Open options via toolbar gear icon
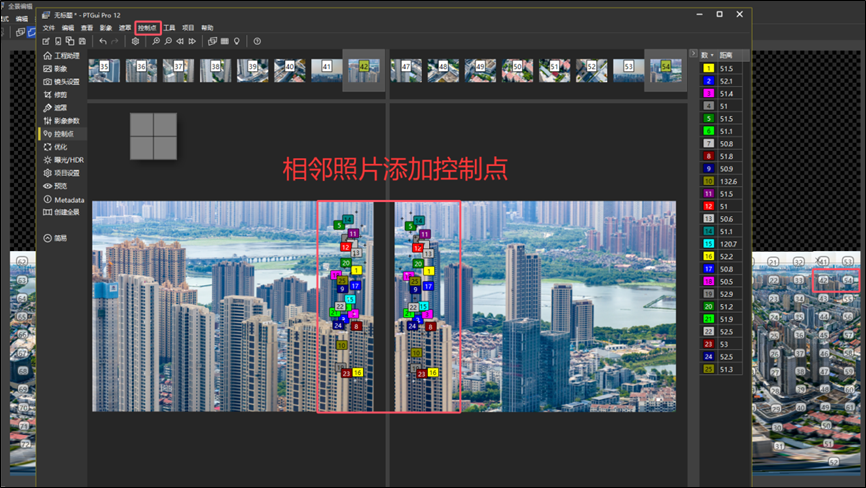Image resolution: width=866 pixels, height=488 pixels. [x=135, y=41]
